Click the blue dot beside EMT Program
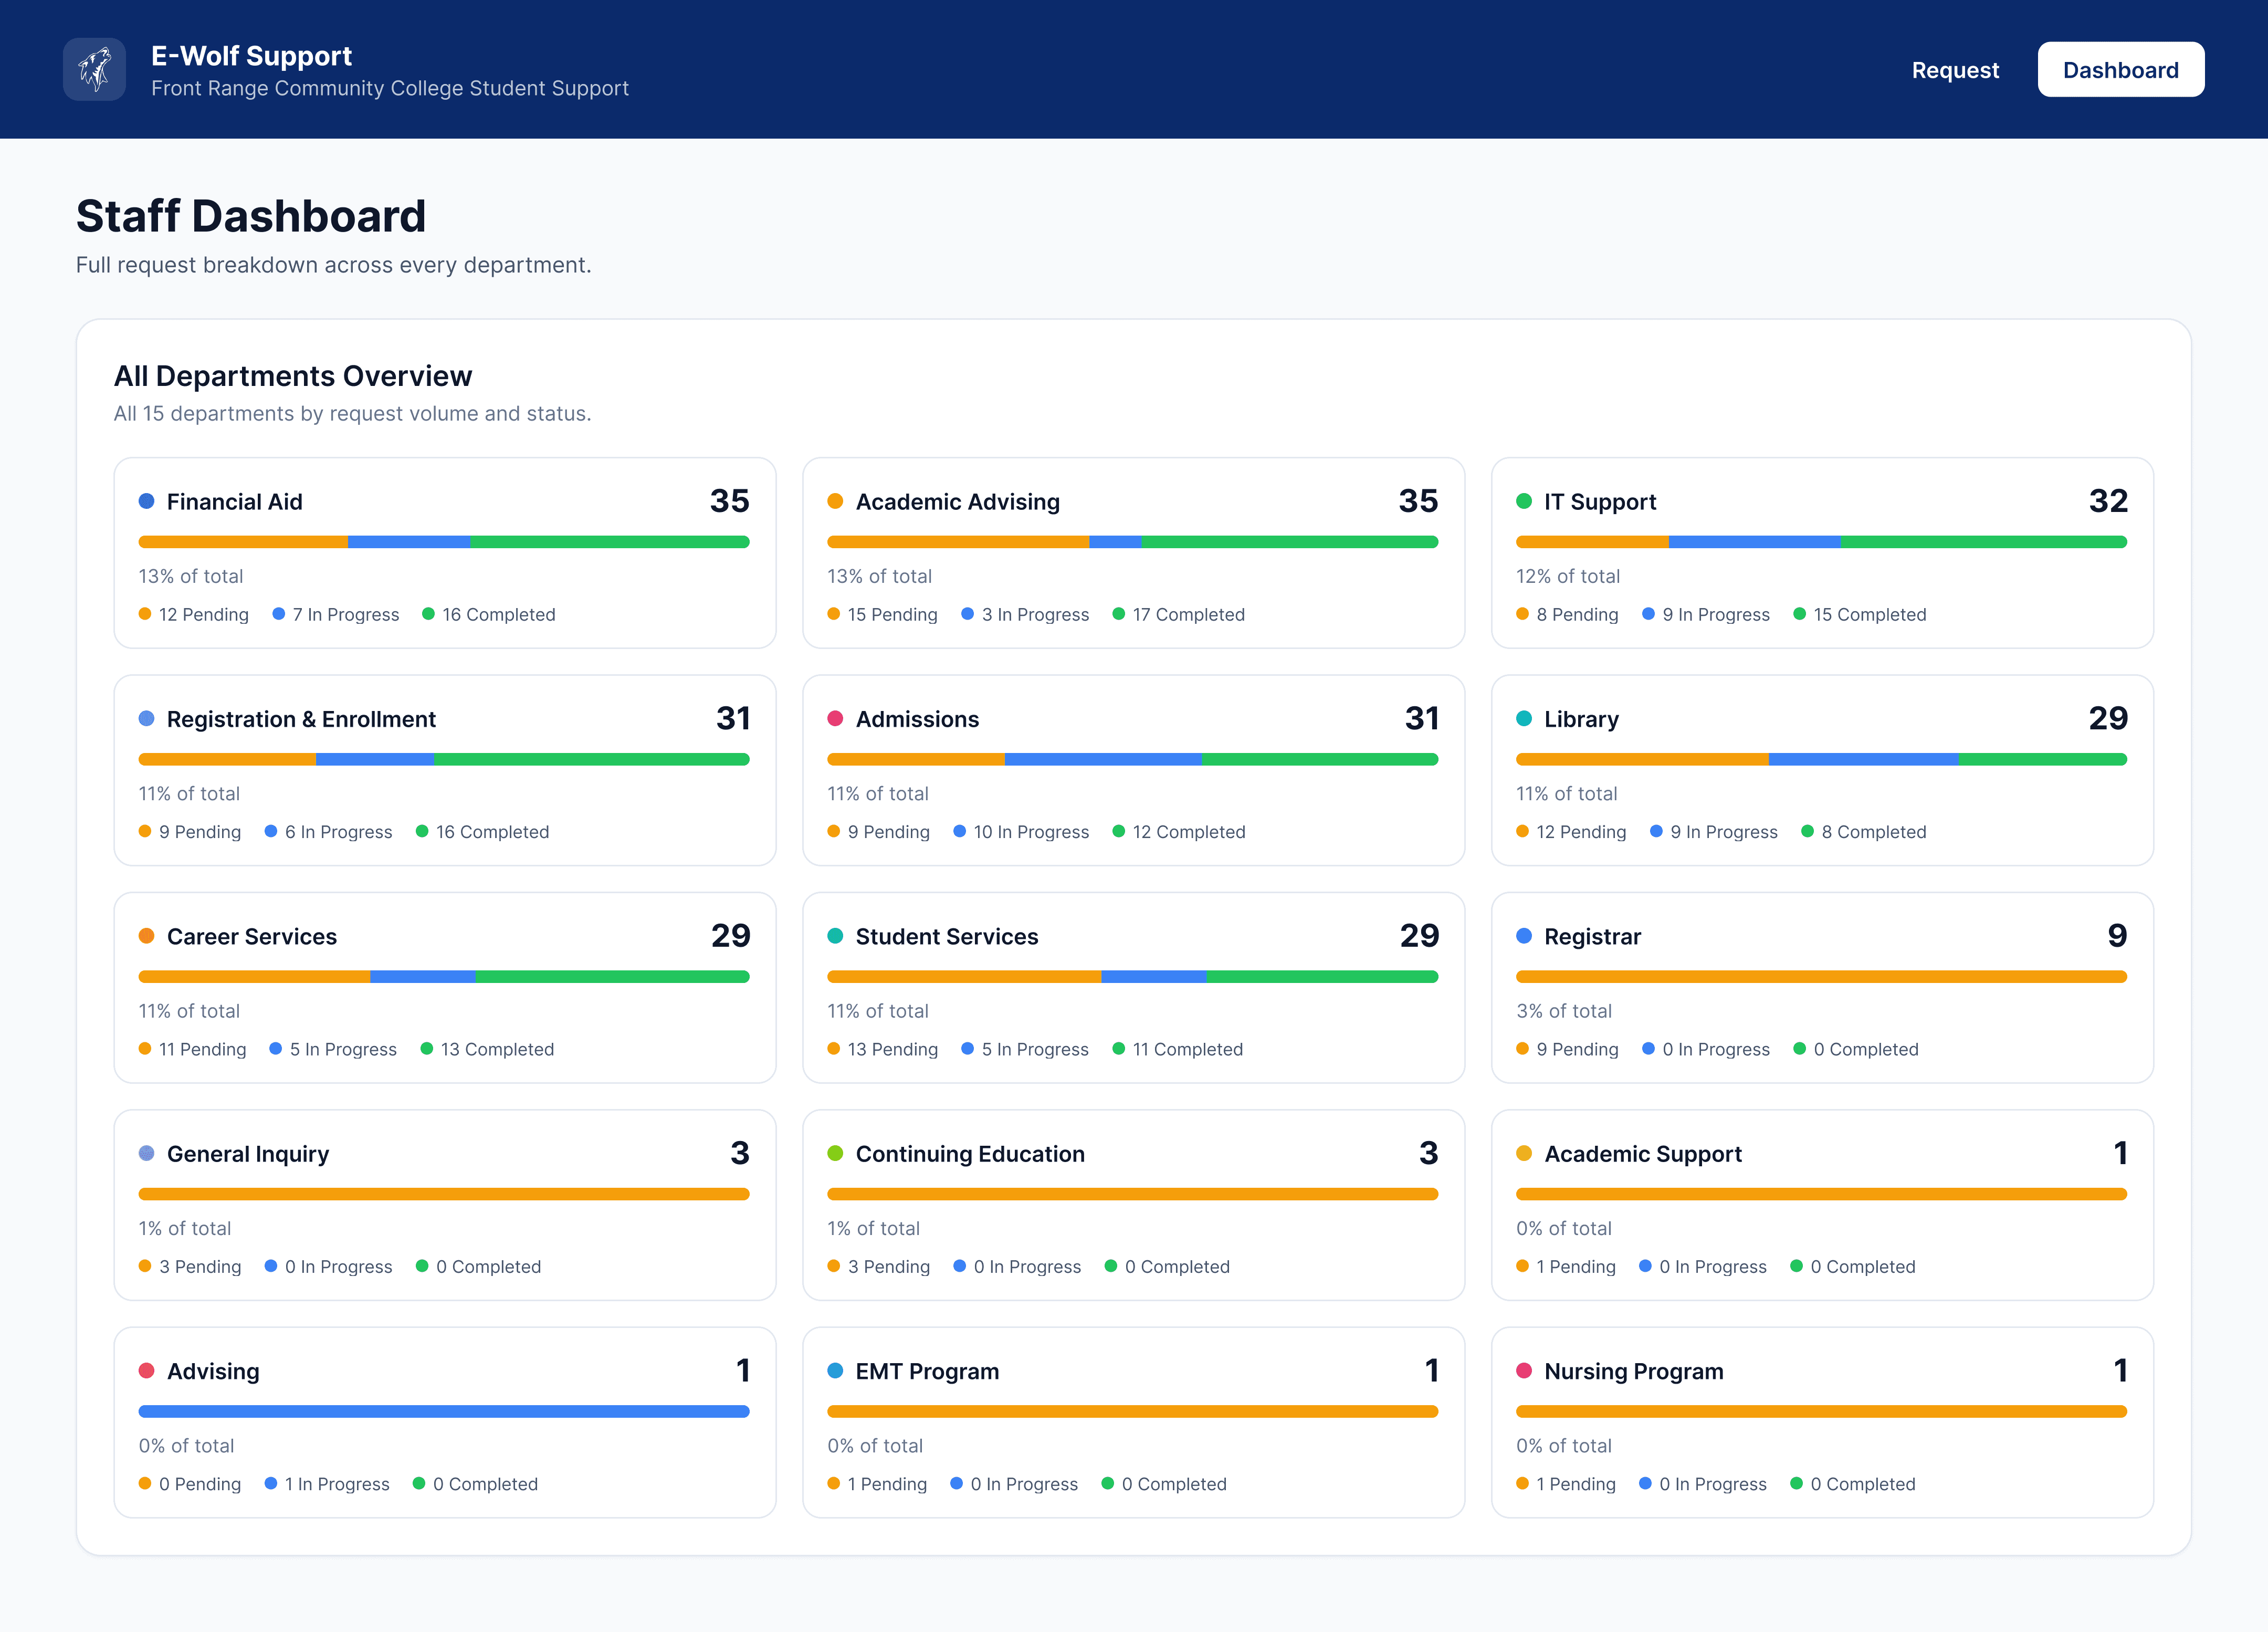 [x=835, y=1370]
